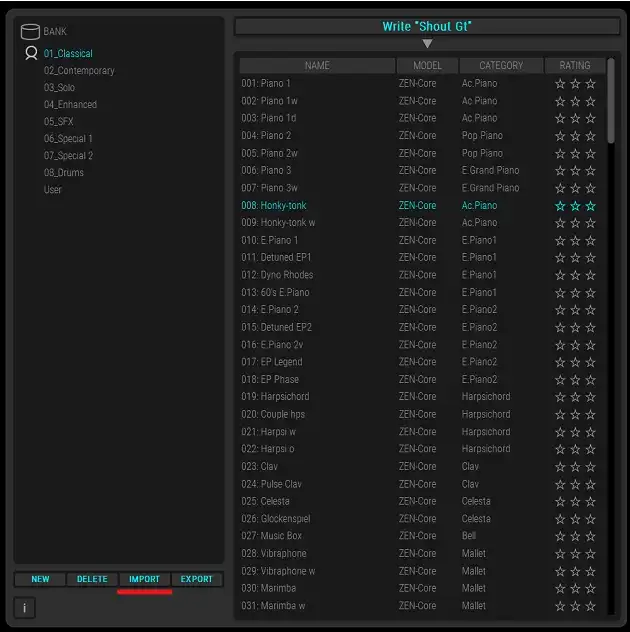
Task: Click the BANK cylinder icon
Action: (30, 32)
